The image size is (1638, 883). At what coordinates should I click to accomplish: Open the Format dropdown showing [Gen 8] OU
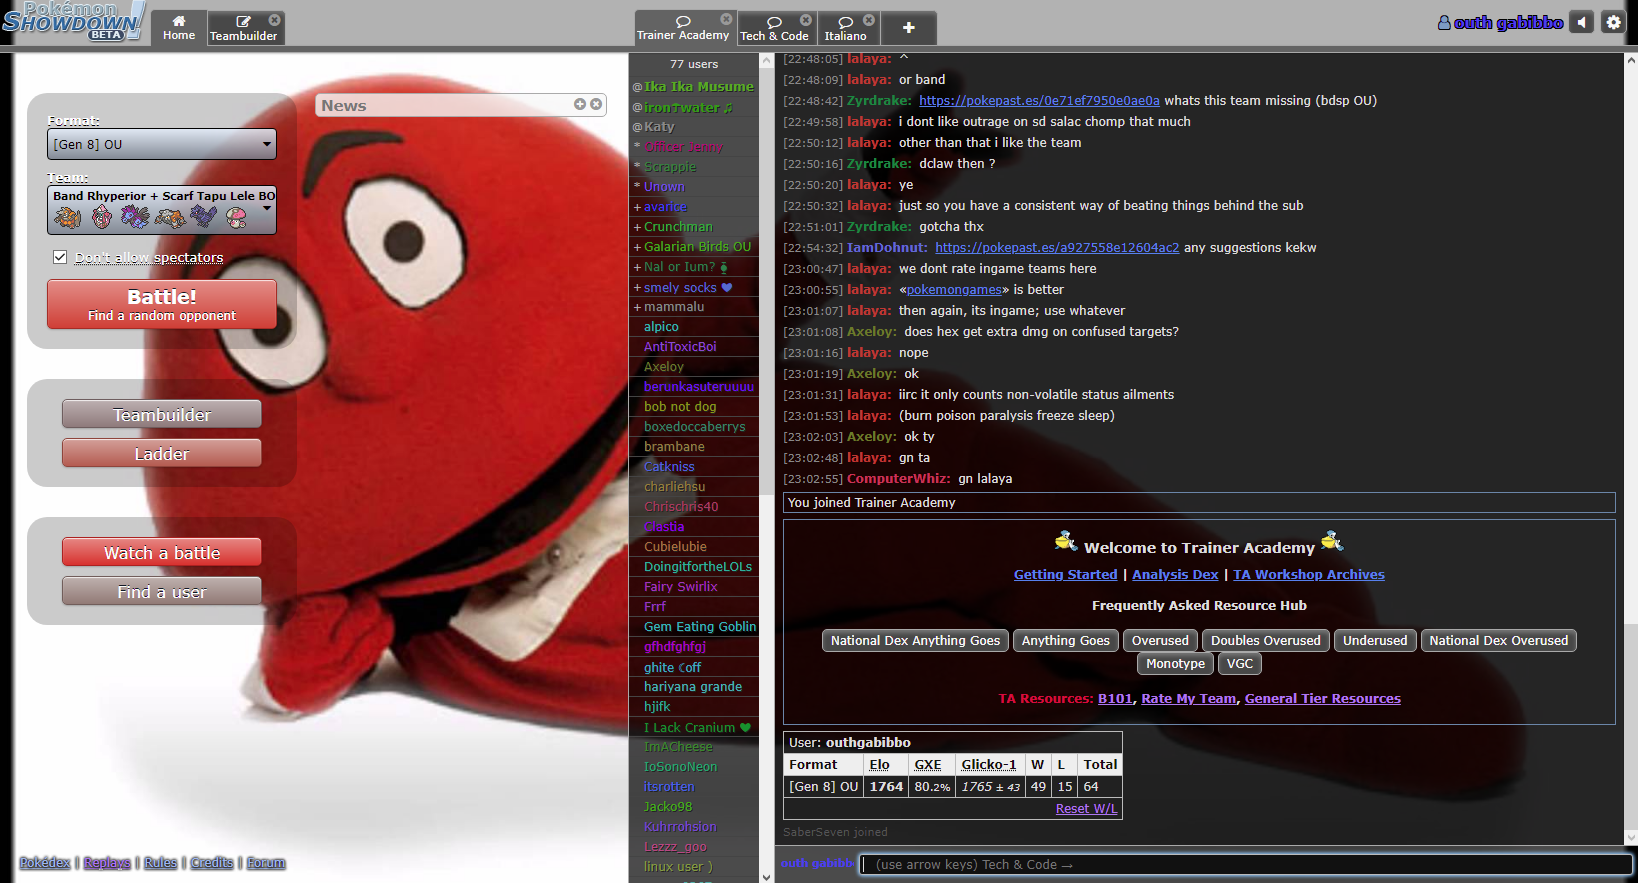coord(162,144)
